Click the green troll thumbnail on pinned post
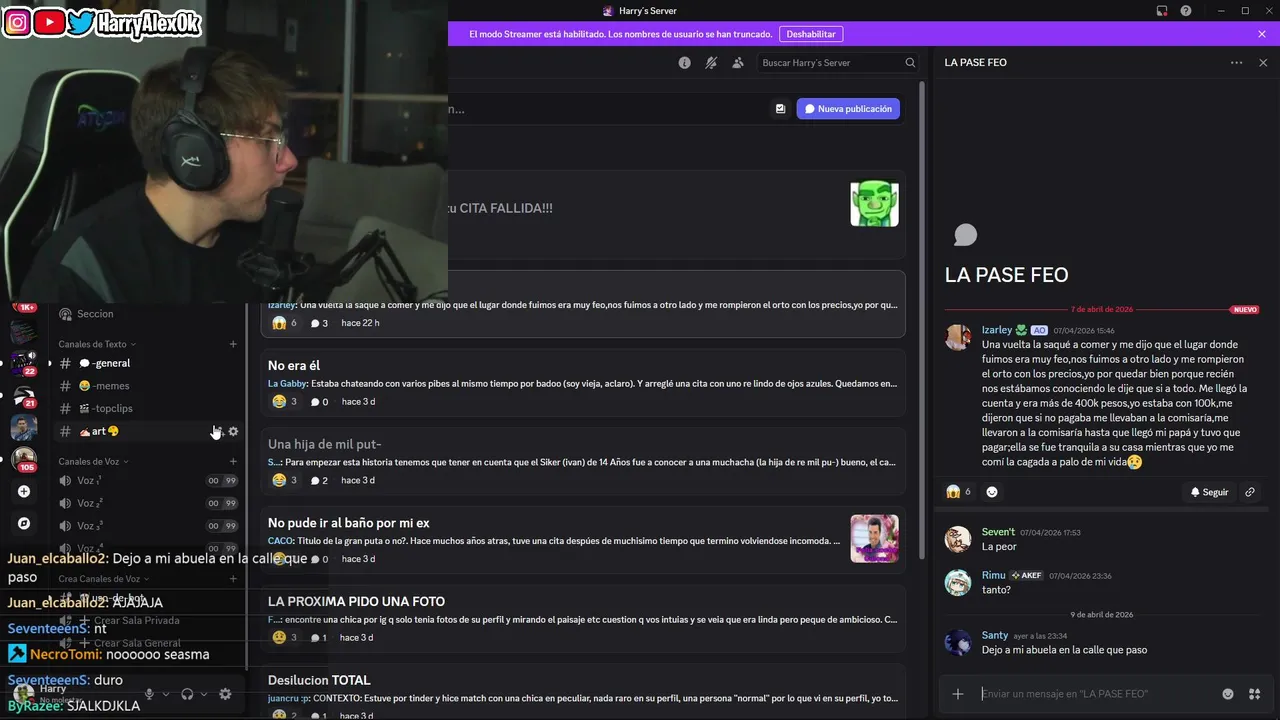The height and width of the screenshot is (720, 1280). pos(874,204)
